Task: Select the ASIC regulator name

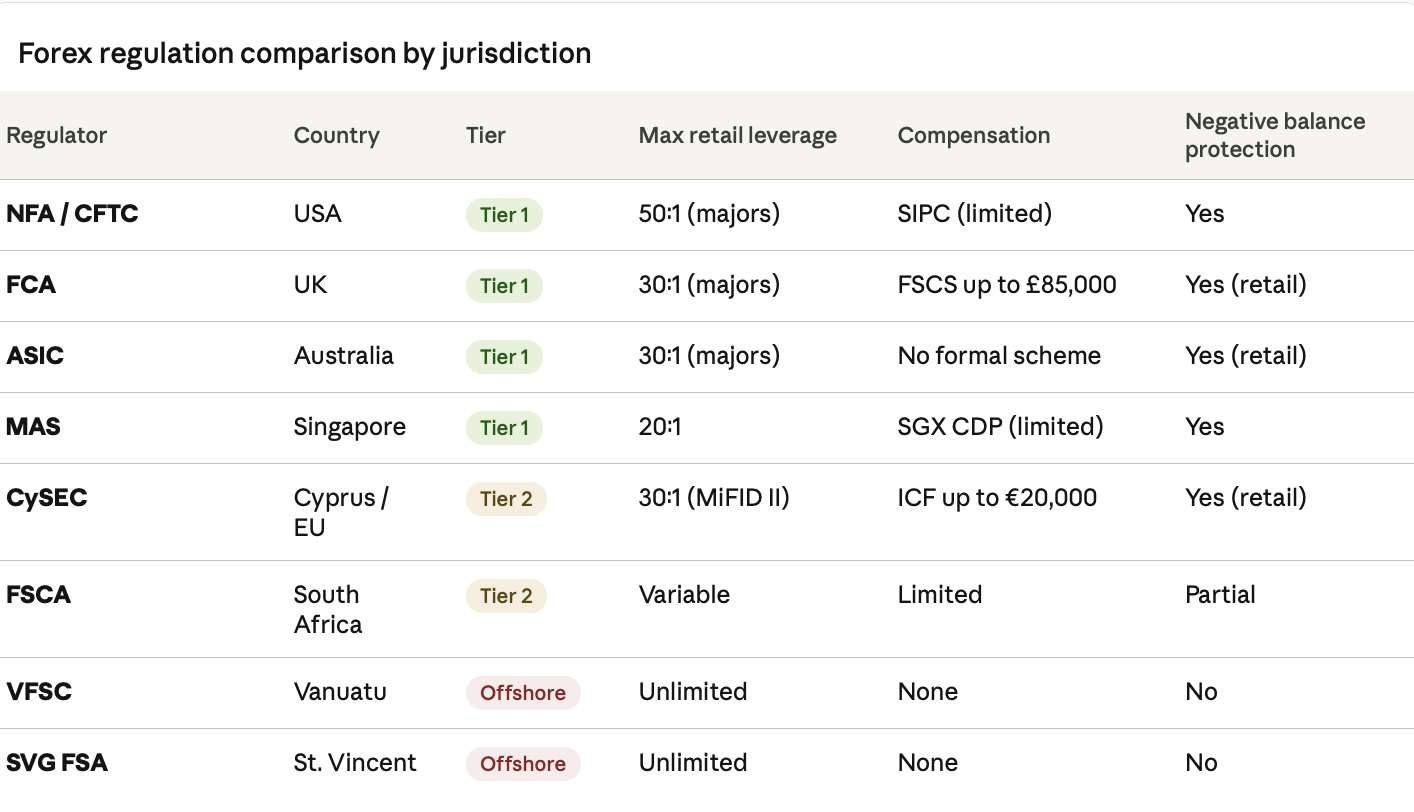Action: coord(35,356)
